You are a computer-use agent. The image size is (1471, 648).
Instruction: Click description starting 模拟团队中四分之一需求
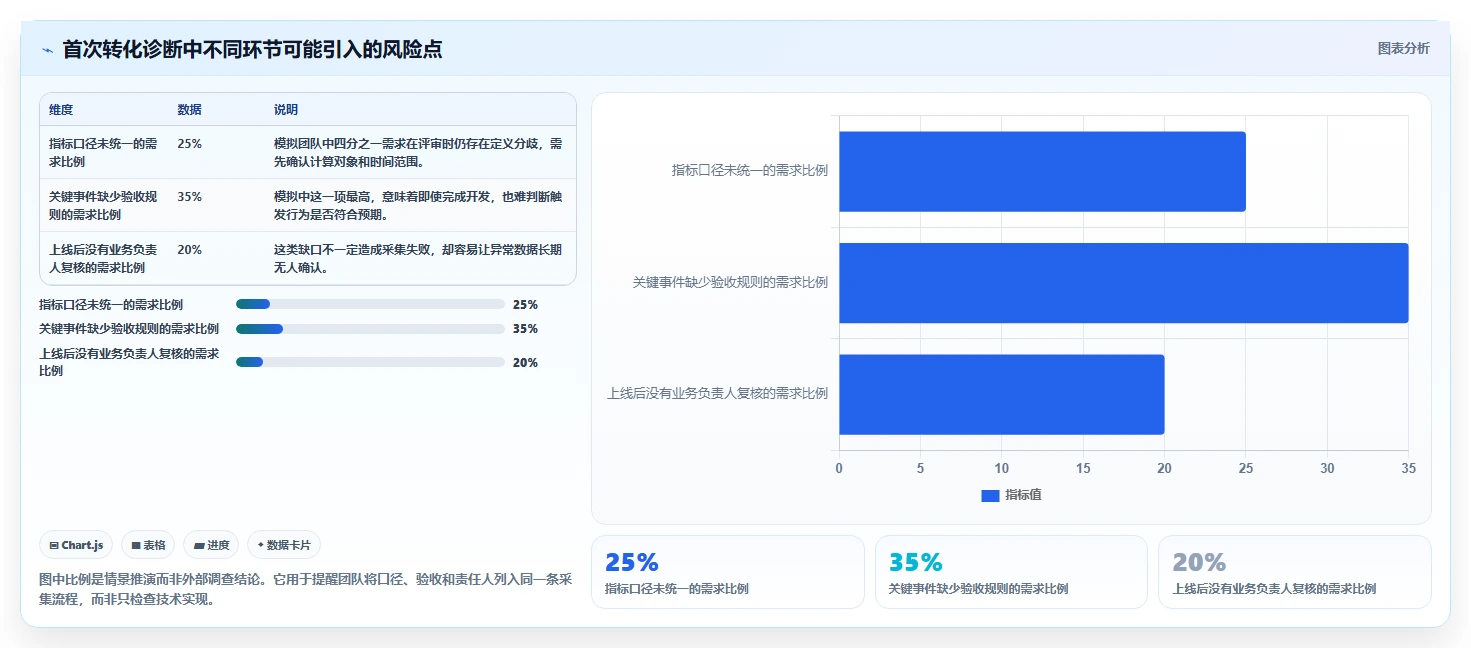pos(418,152)
